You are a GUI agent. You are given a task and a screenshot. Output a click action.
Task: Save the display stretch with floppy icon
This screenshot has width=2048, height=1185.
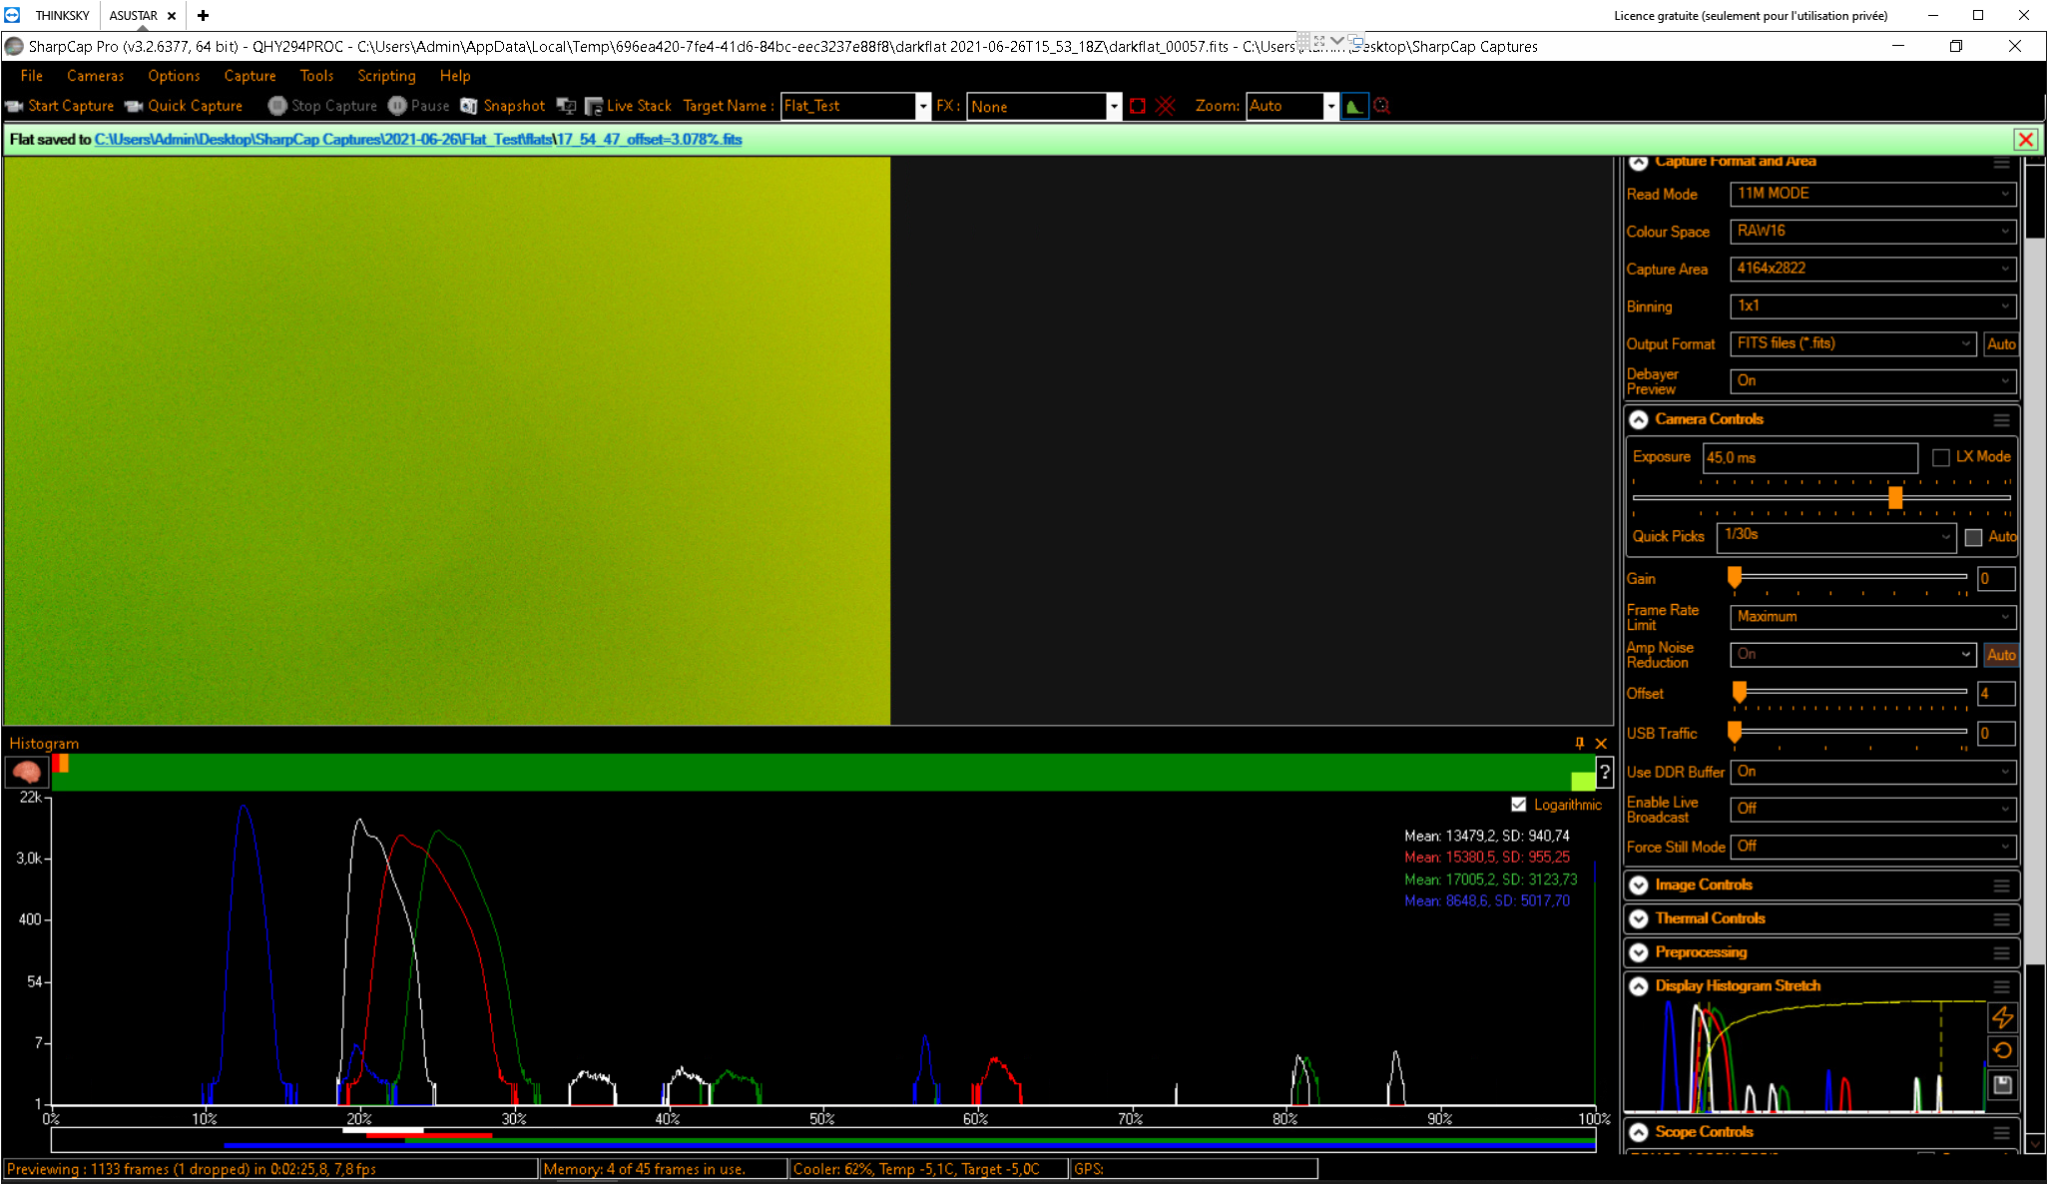pyautogui.click(x=2002, y=1084)
